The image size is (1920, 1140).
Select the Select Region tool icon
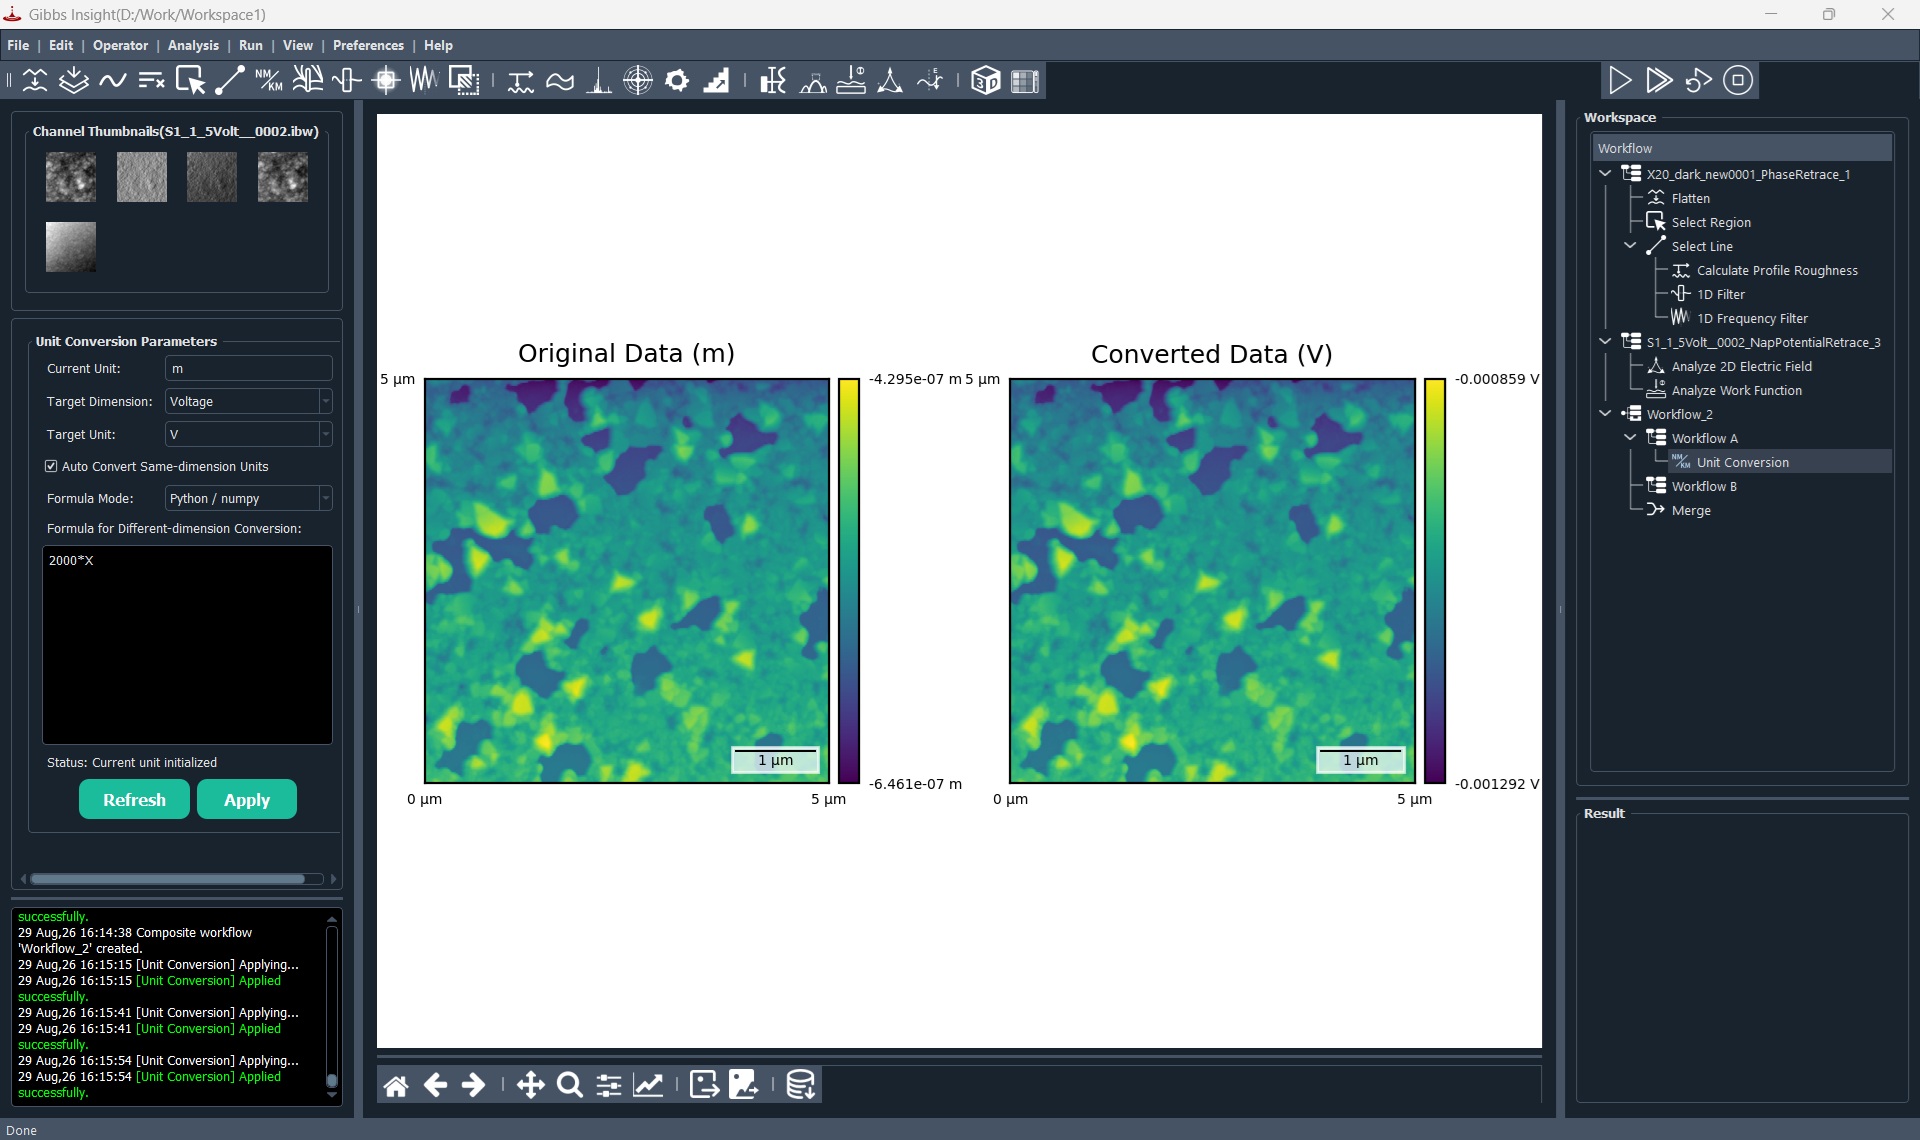click(190, 81)
